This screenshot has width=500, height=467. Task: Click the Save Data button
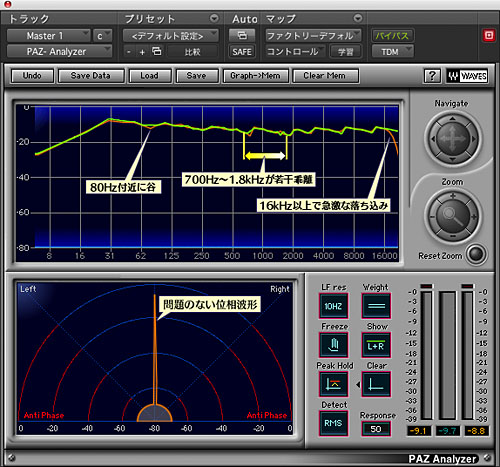[x=91, y=76]
